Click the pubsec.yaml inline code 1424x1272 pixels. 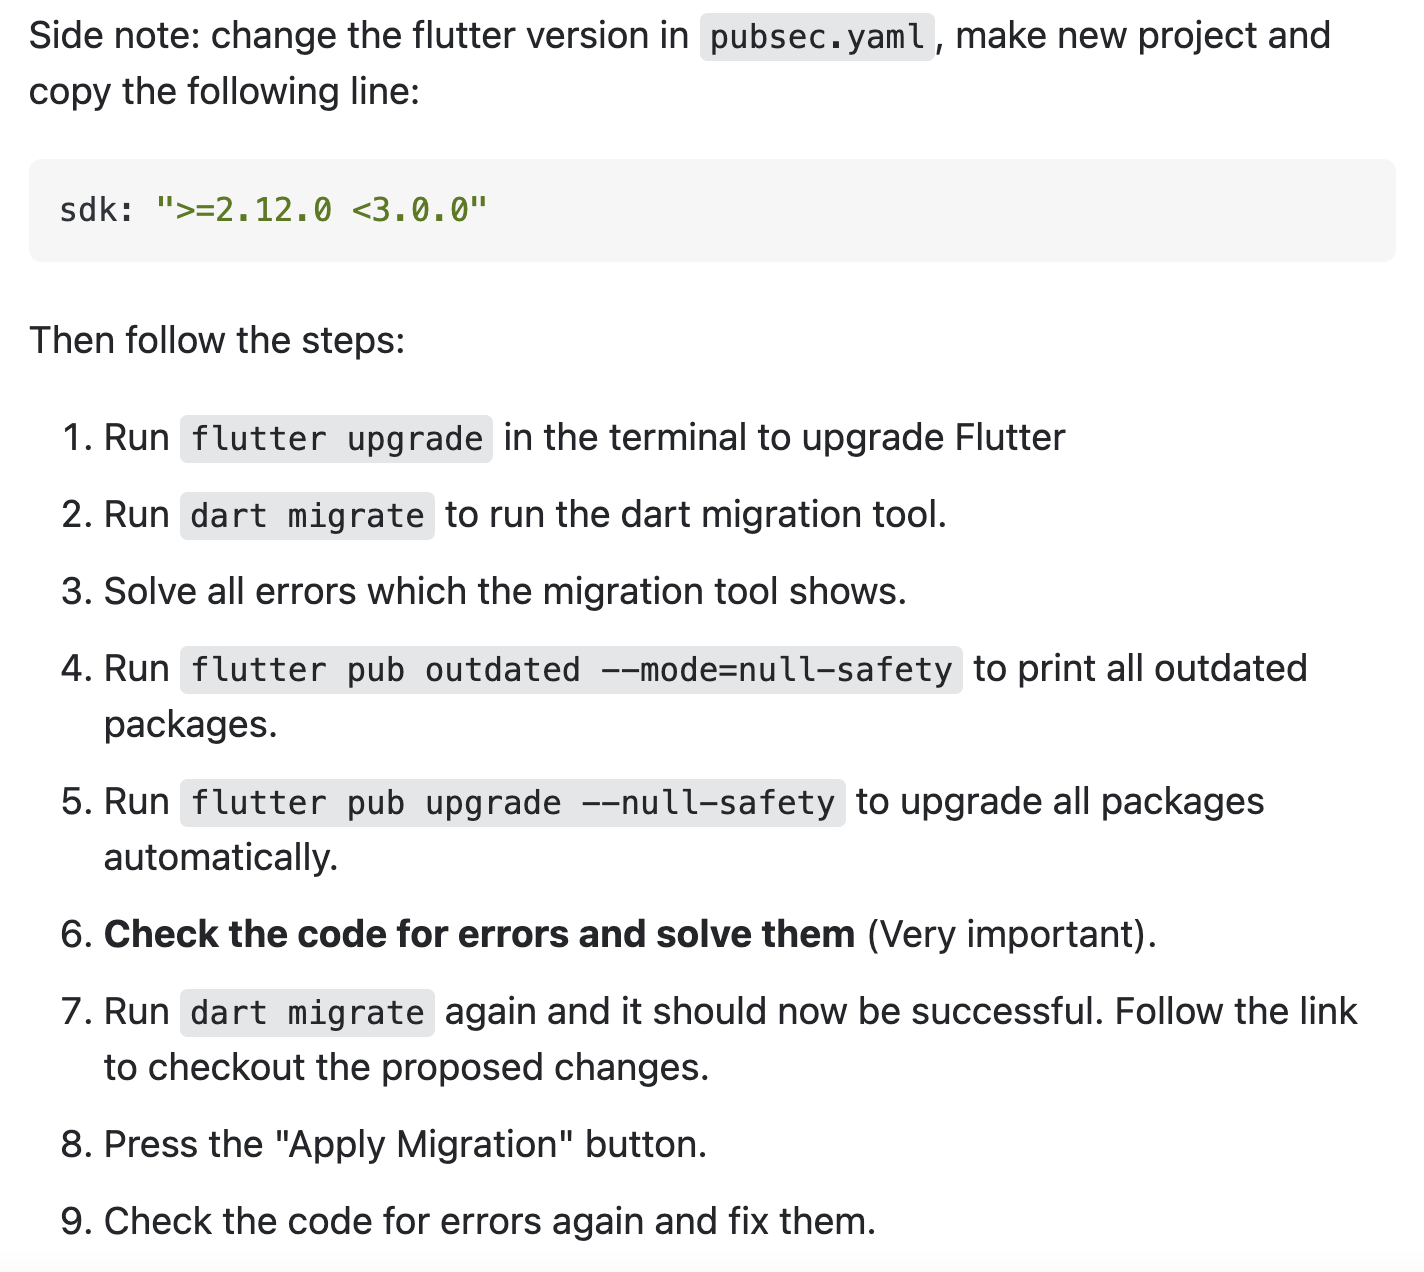tap(817, 37)
